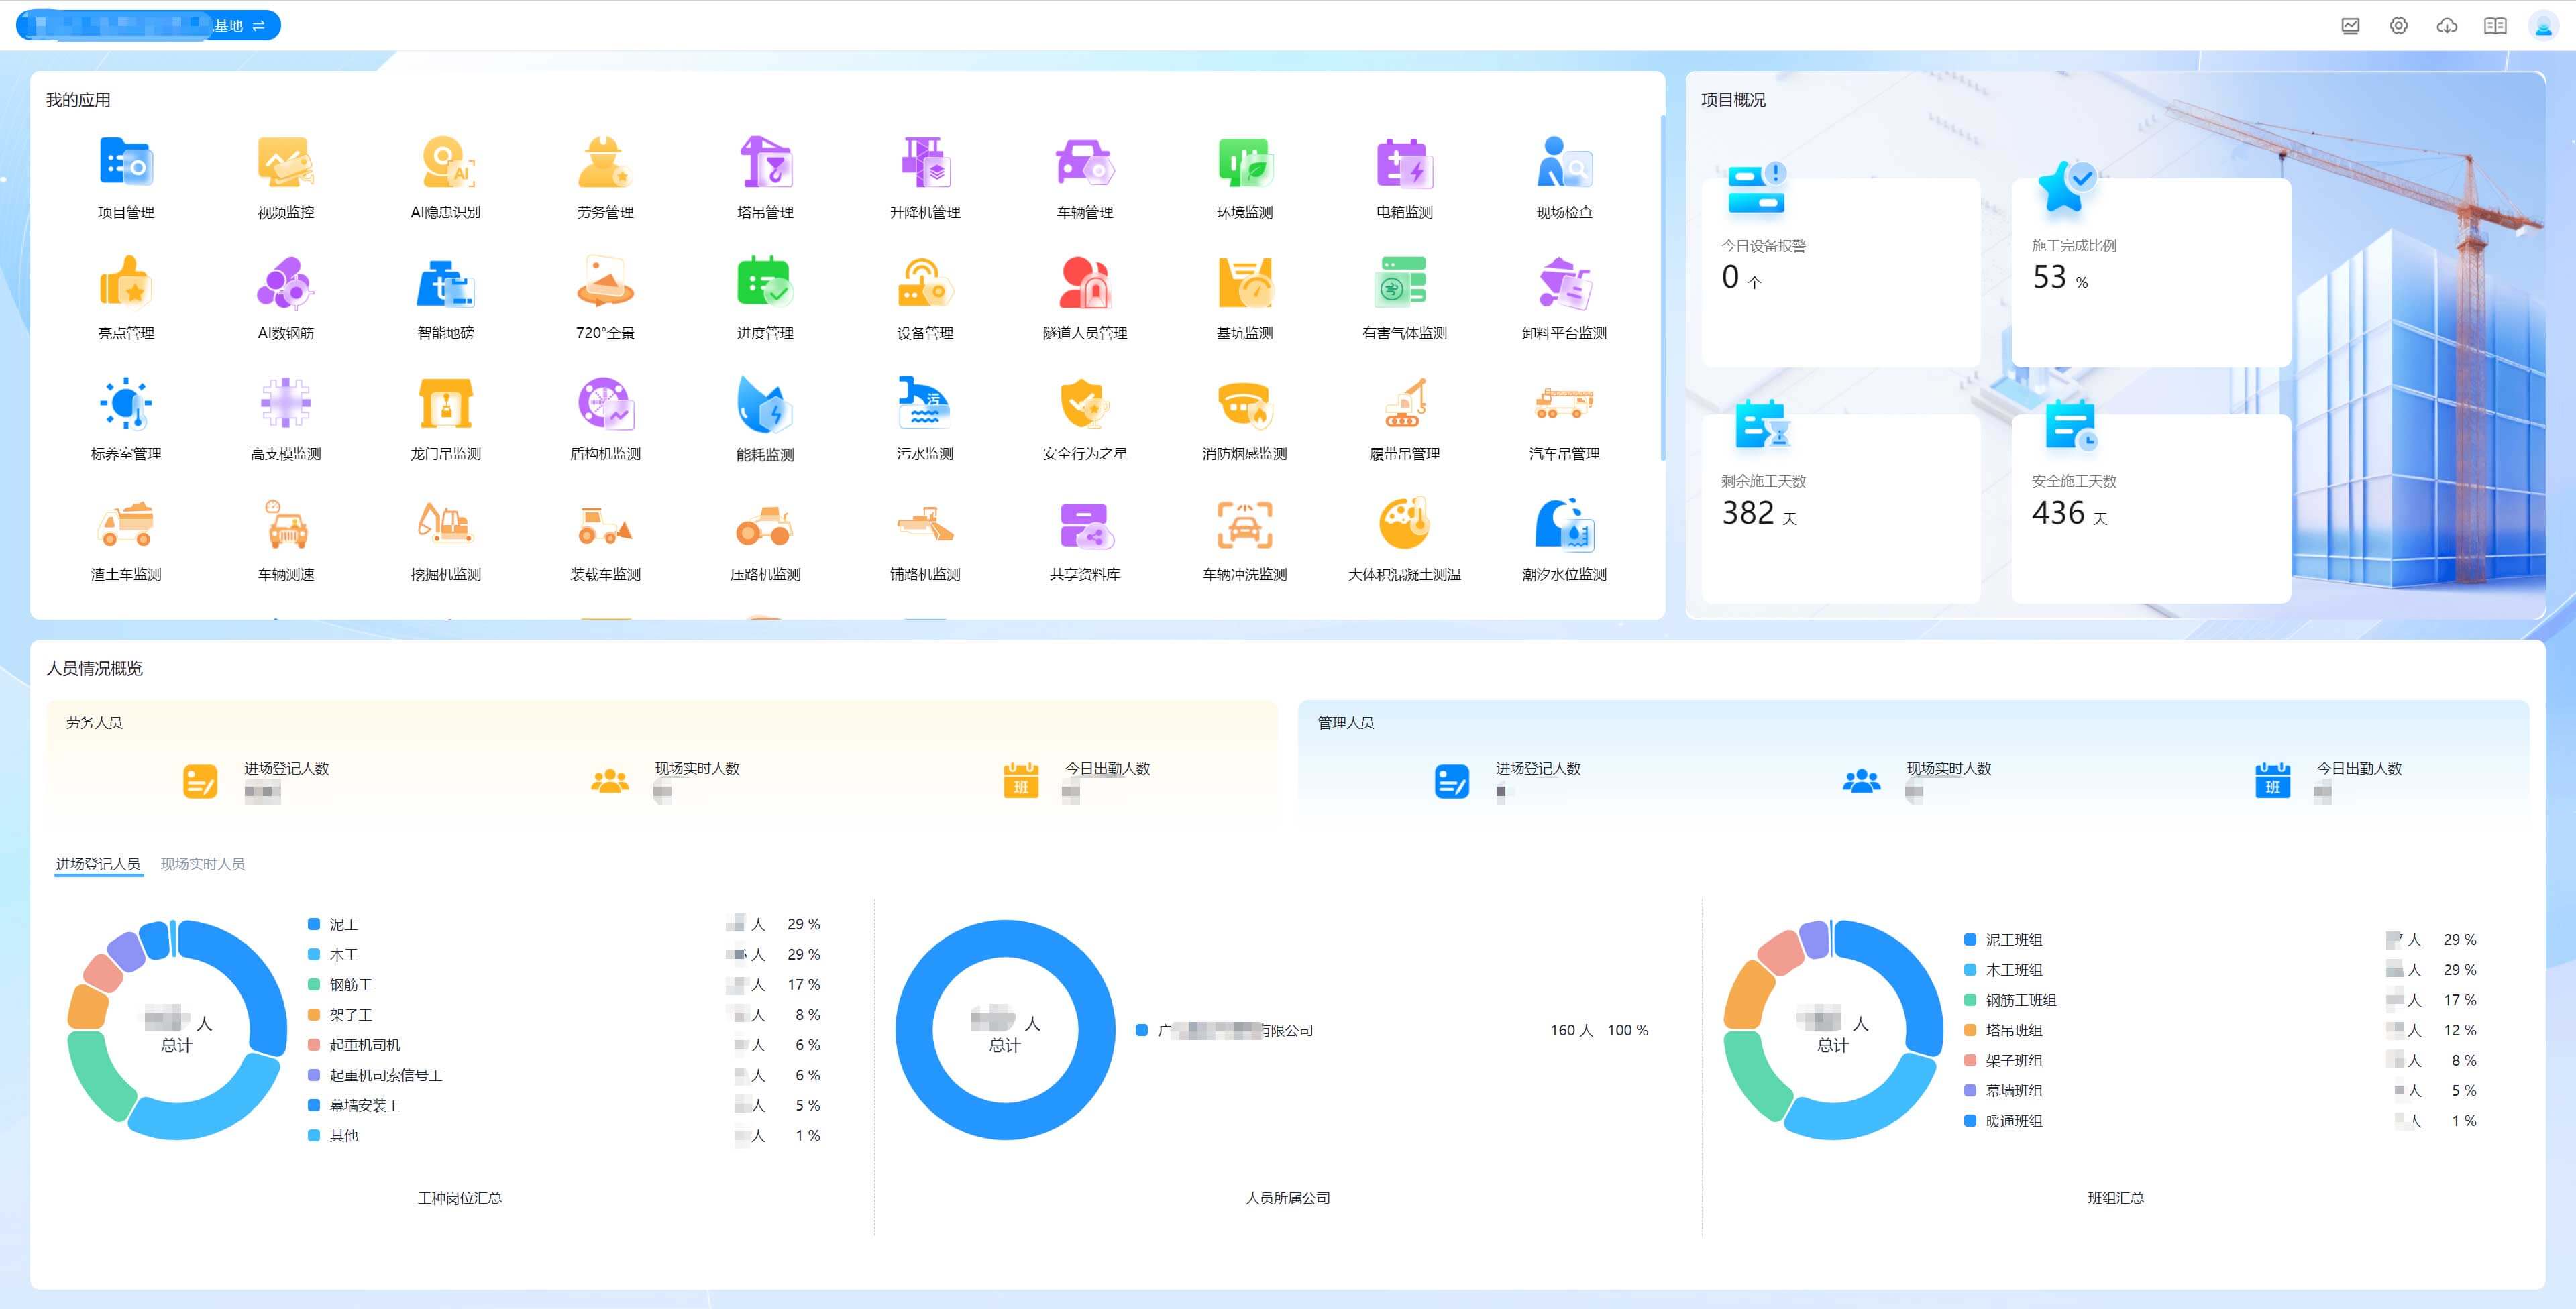Toggle 钢筋工班组 legend entry in team chart
Screen dimensions: 2576x1309
2020,1000
